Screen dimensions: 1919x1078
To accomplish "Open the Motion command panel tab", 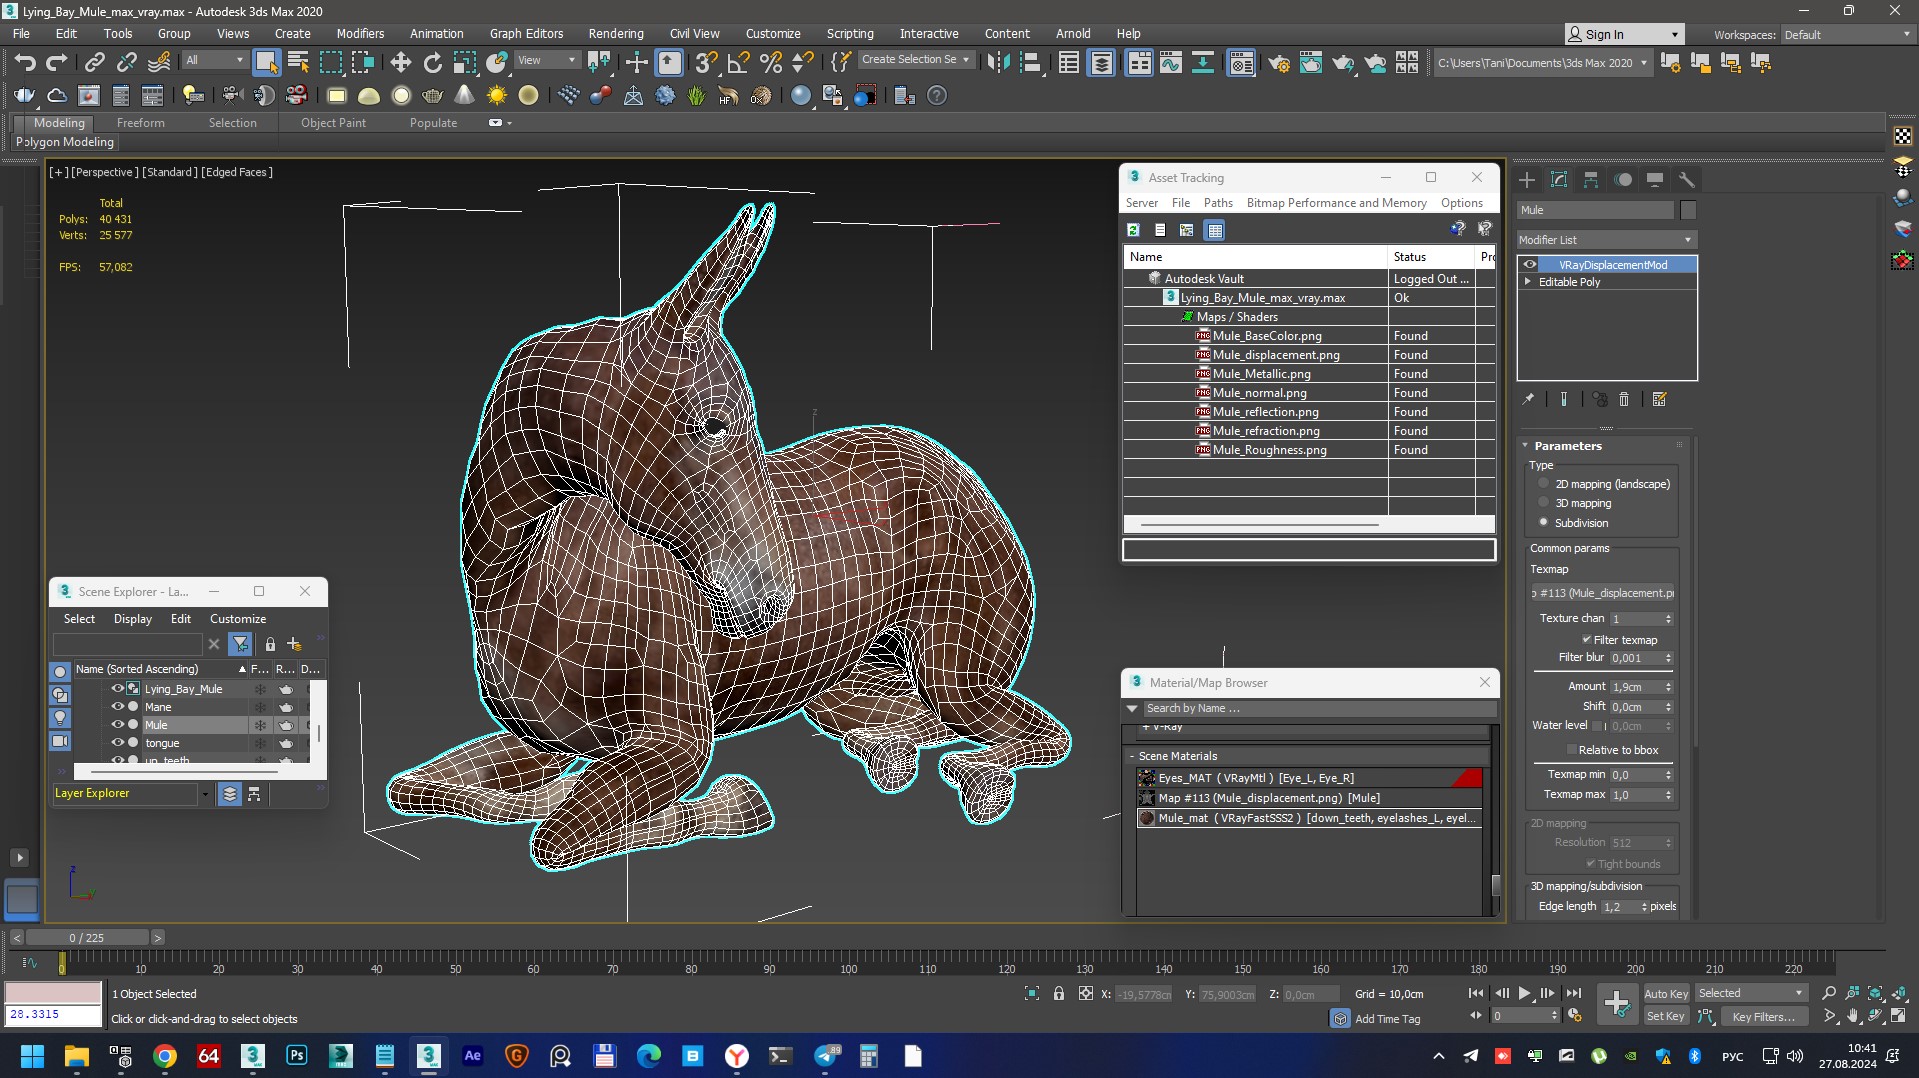I will 1623,180.
